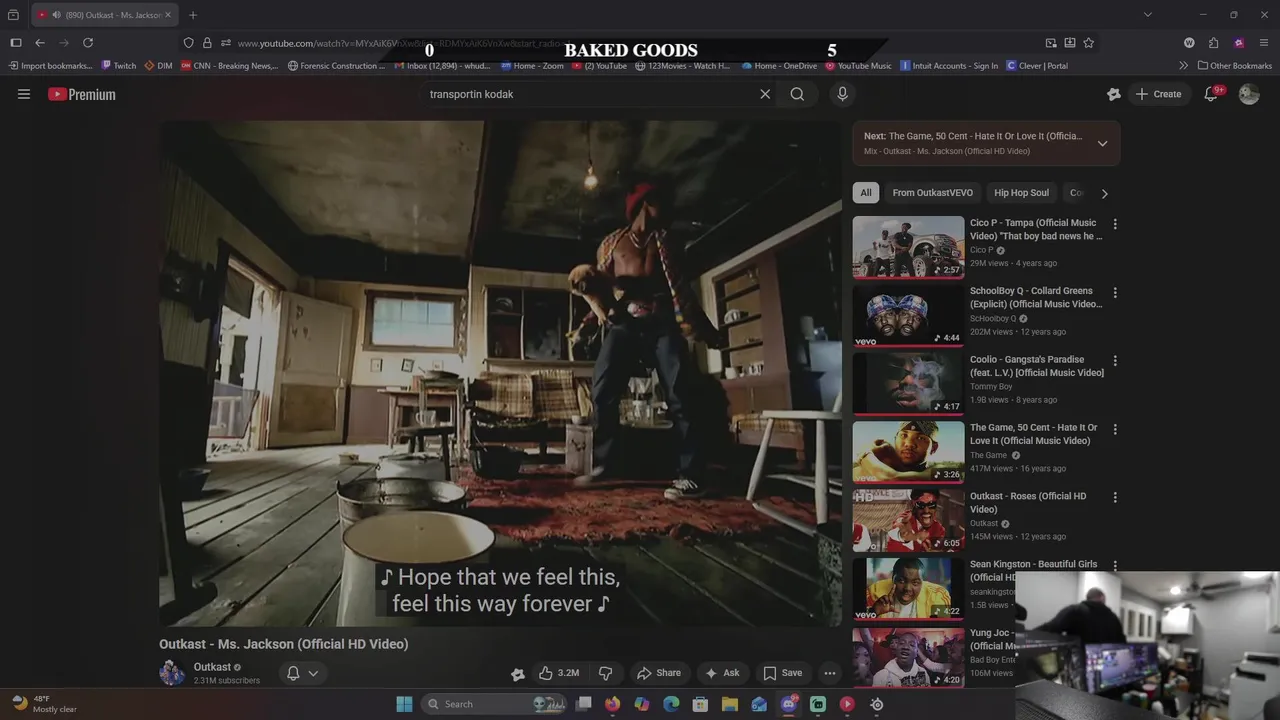
Task: Open the Twitch bookmark
Action: click(119, 66)
